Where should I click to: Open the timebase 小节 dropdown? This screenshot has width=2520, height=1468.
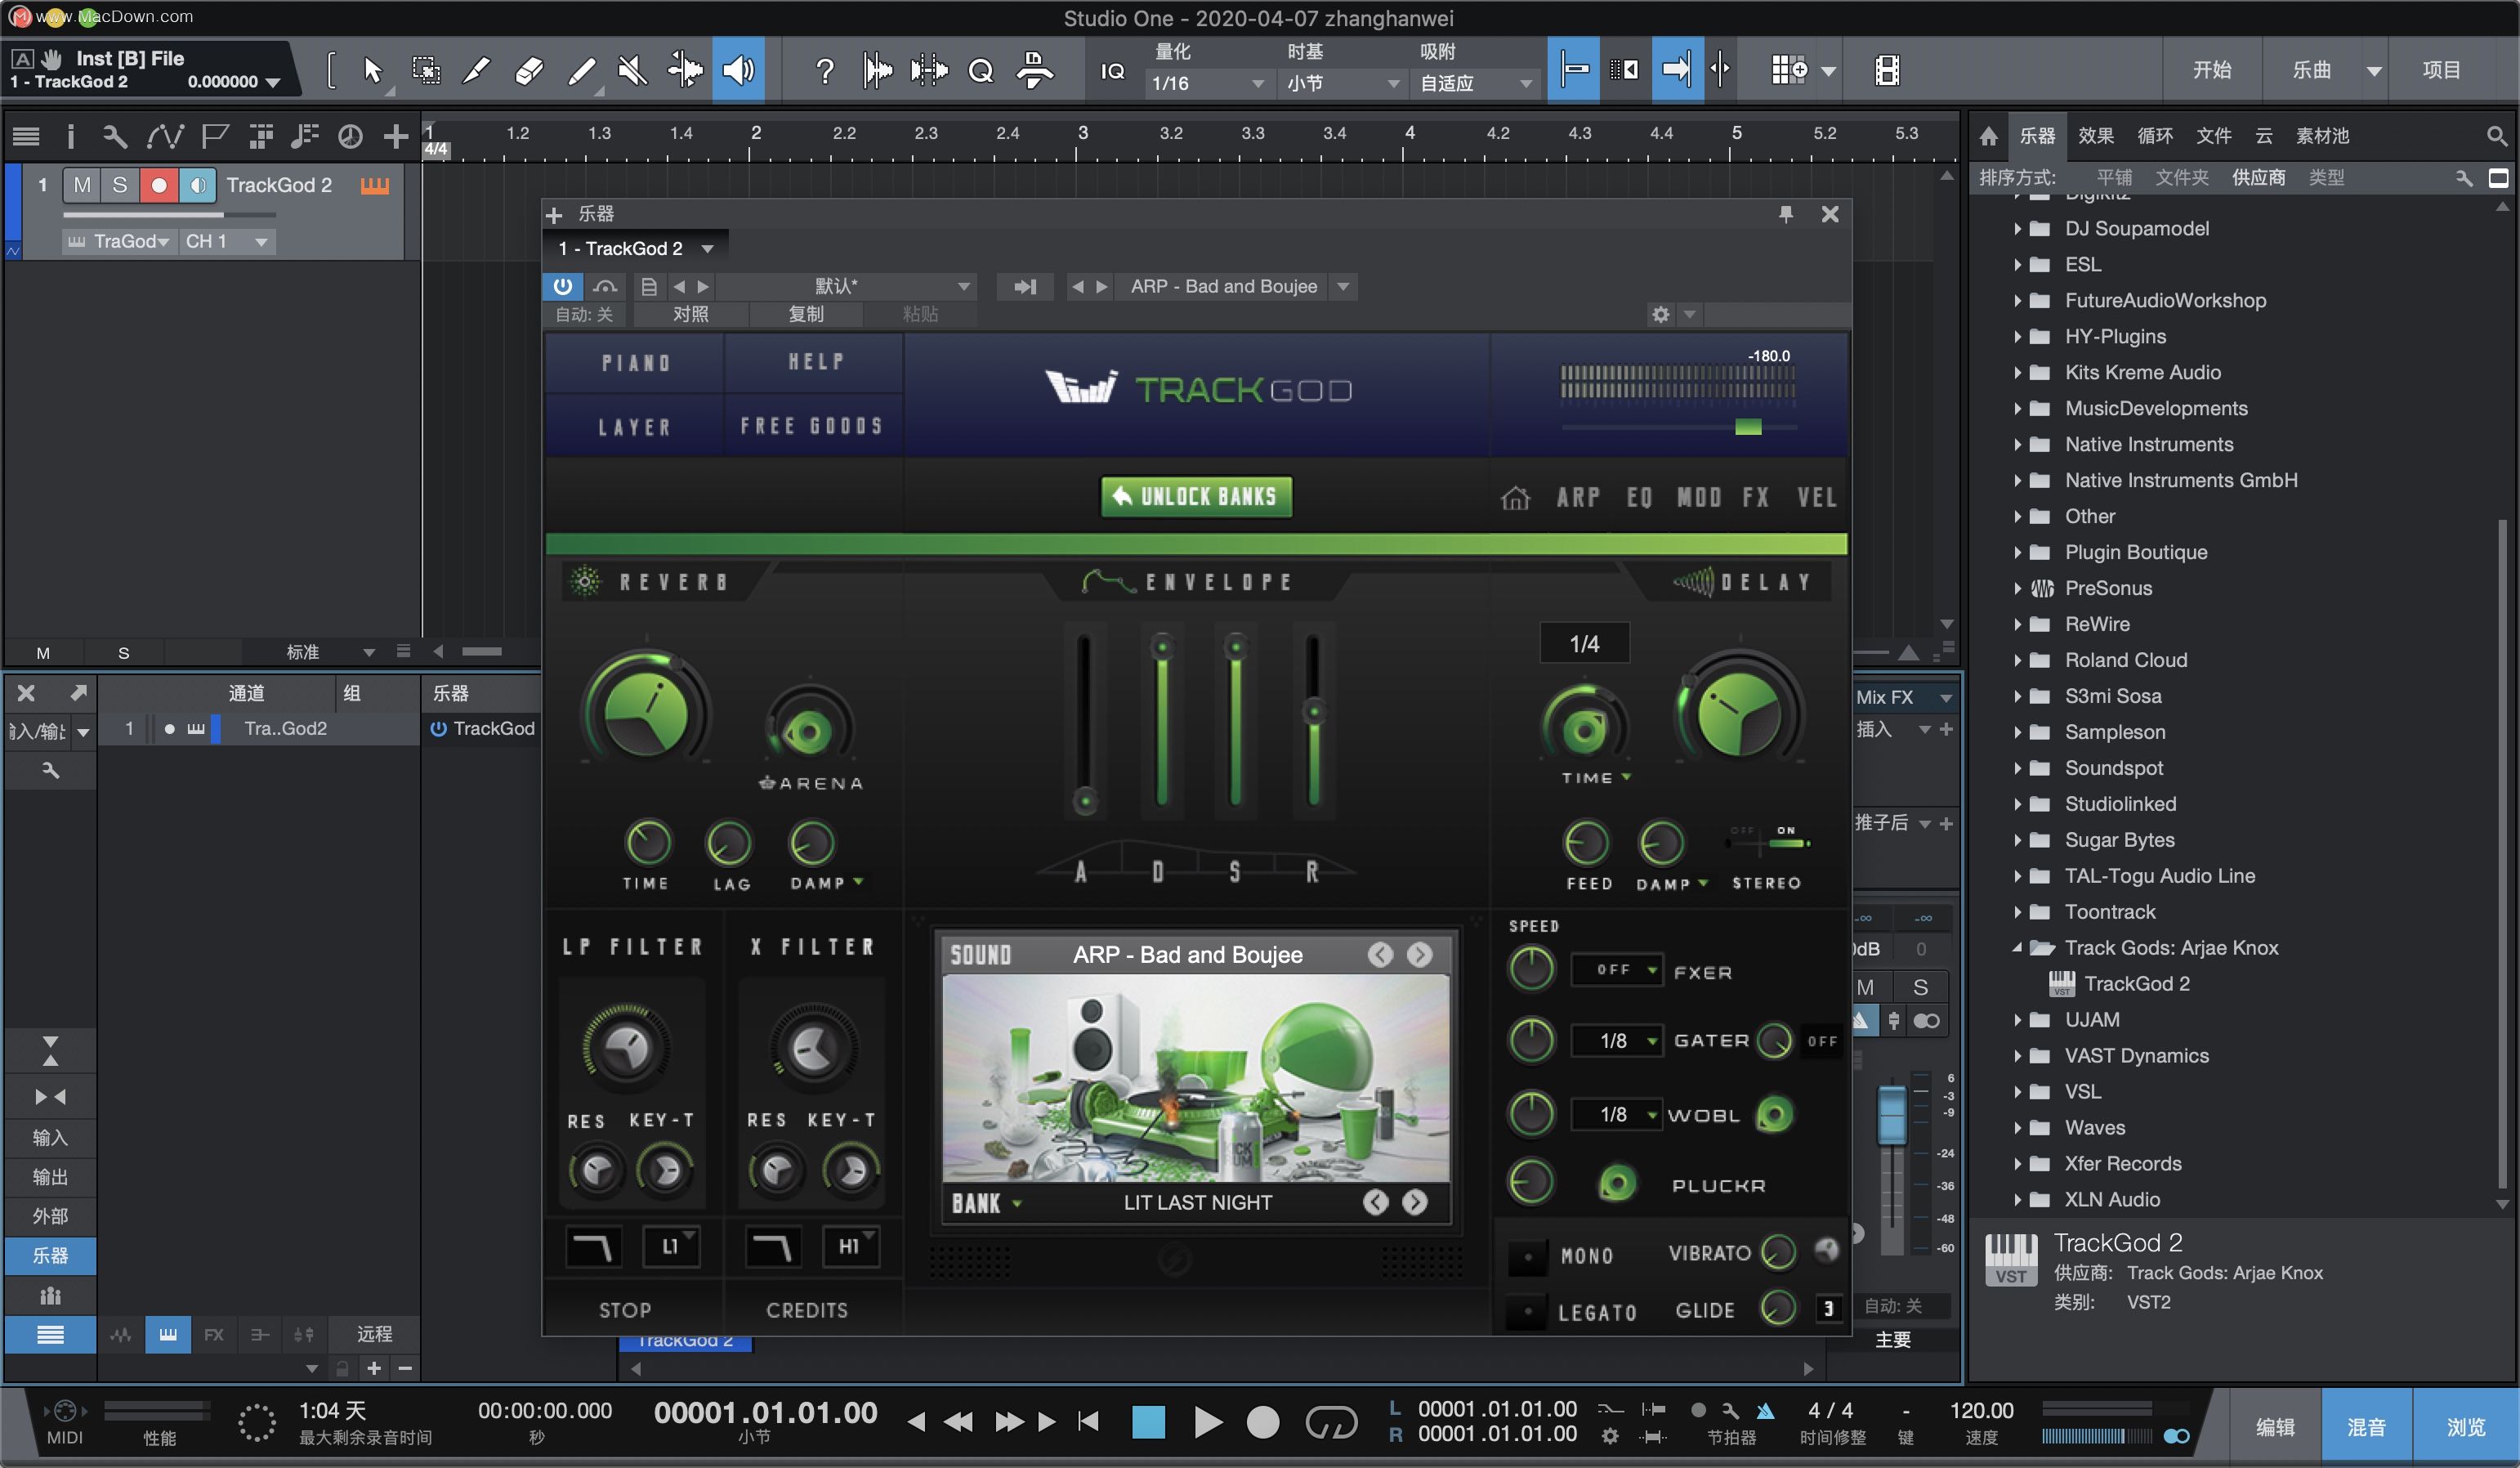(x=1343, y=84)
